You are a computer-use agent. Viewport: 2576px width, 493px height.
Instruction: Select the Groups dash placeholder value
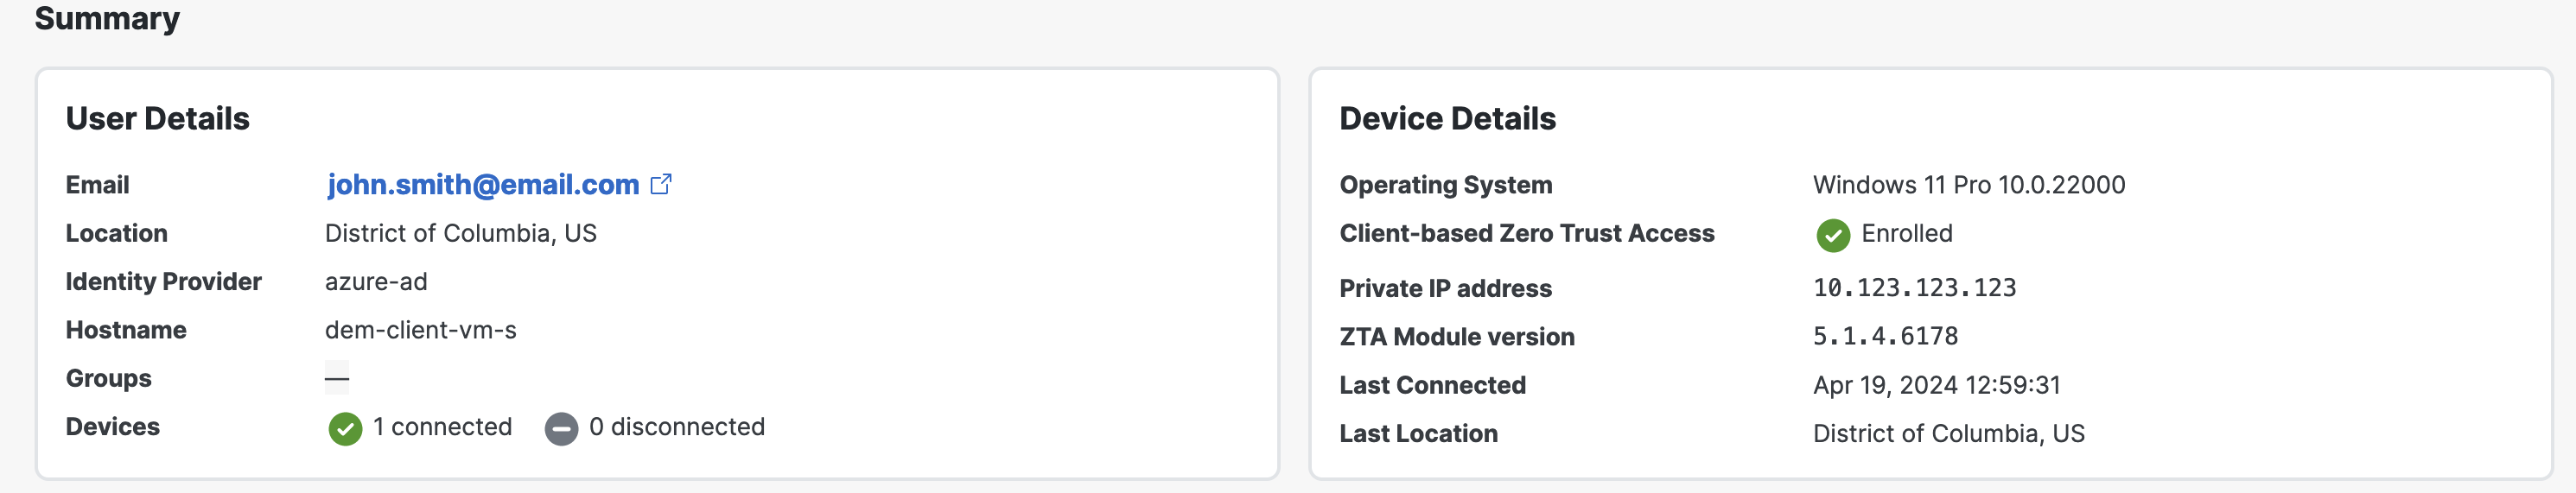point(337,378)
